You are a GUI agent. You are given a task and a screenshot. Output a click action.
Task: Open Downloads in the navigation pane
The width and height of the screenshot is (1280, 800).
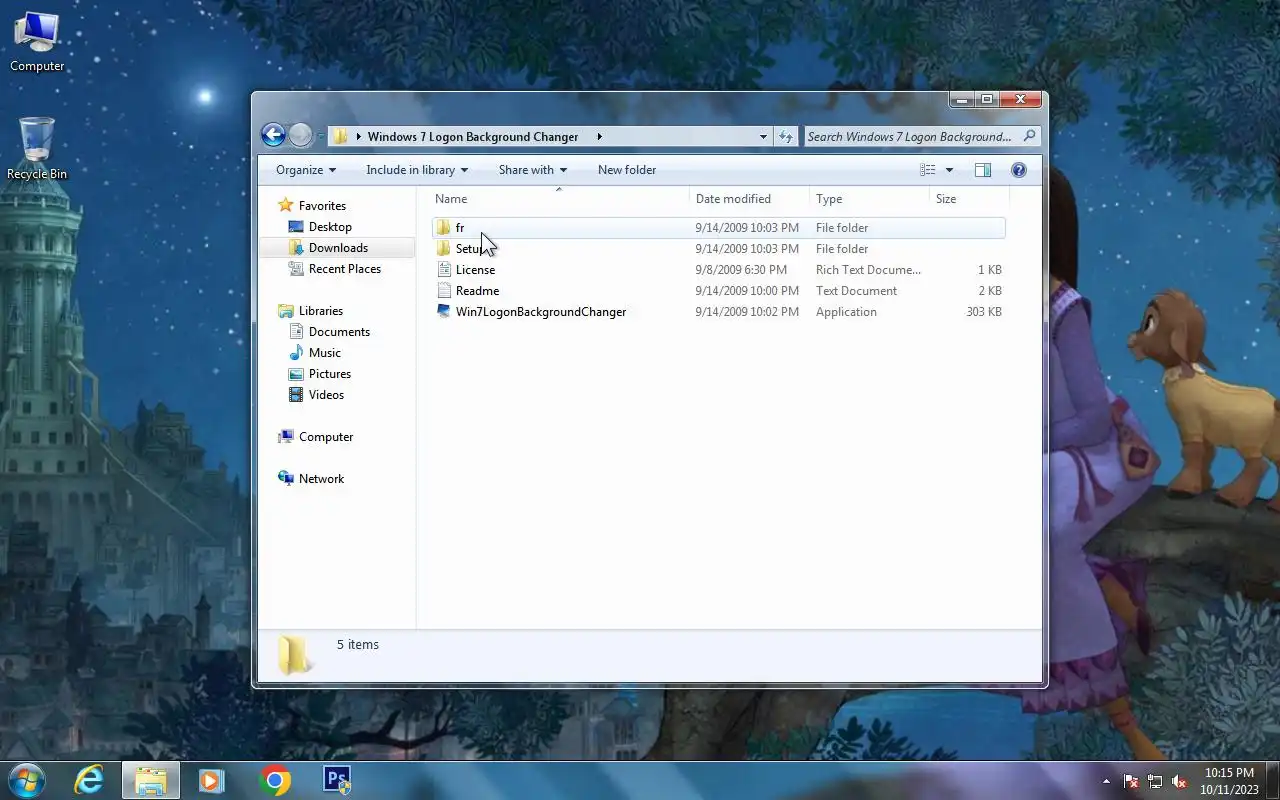tap(338, 248)
